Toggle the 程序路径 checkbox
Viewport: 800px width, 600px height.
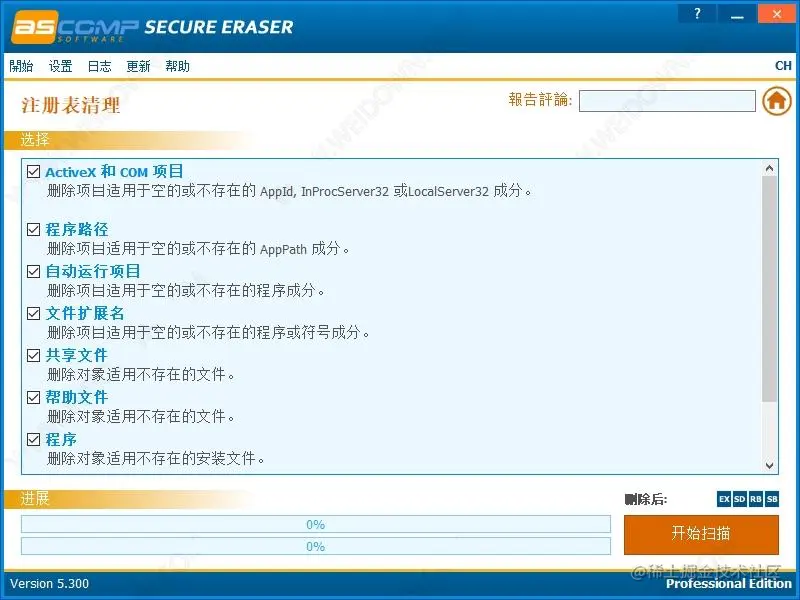click(34, 230)
